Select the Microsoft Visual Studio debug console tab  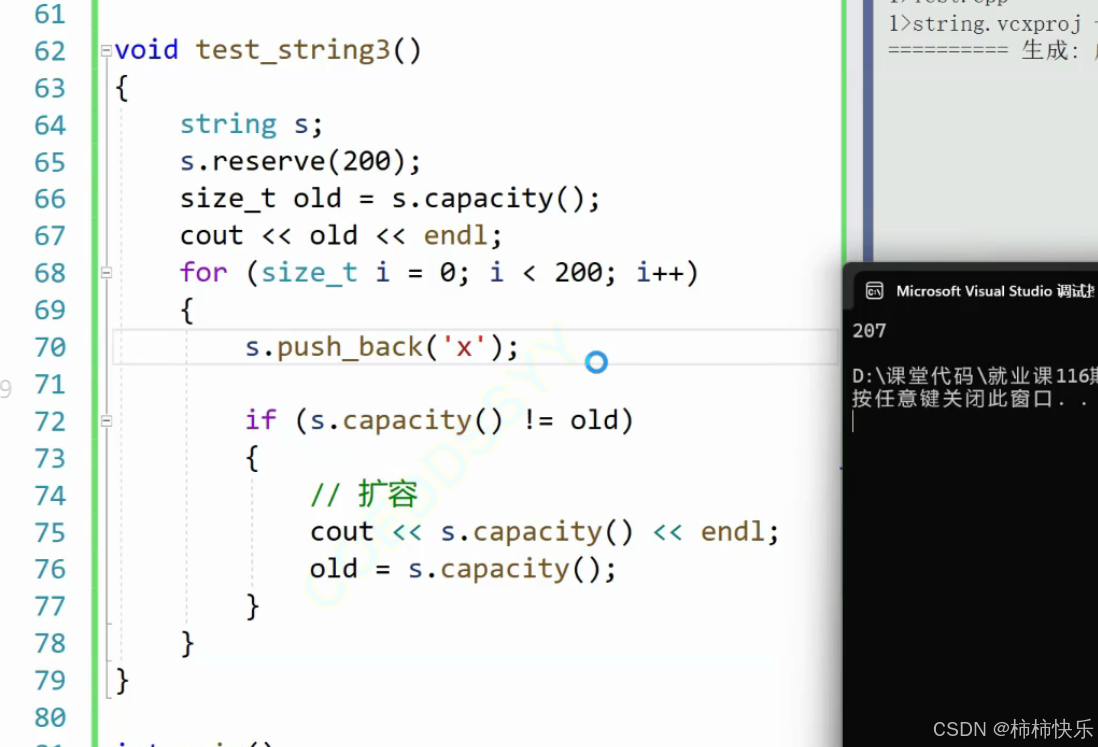click(x=994, y=291)
